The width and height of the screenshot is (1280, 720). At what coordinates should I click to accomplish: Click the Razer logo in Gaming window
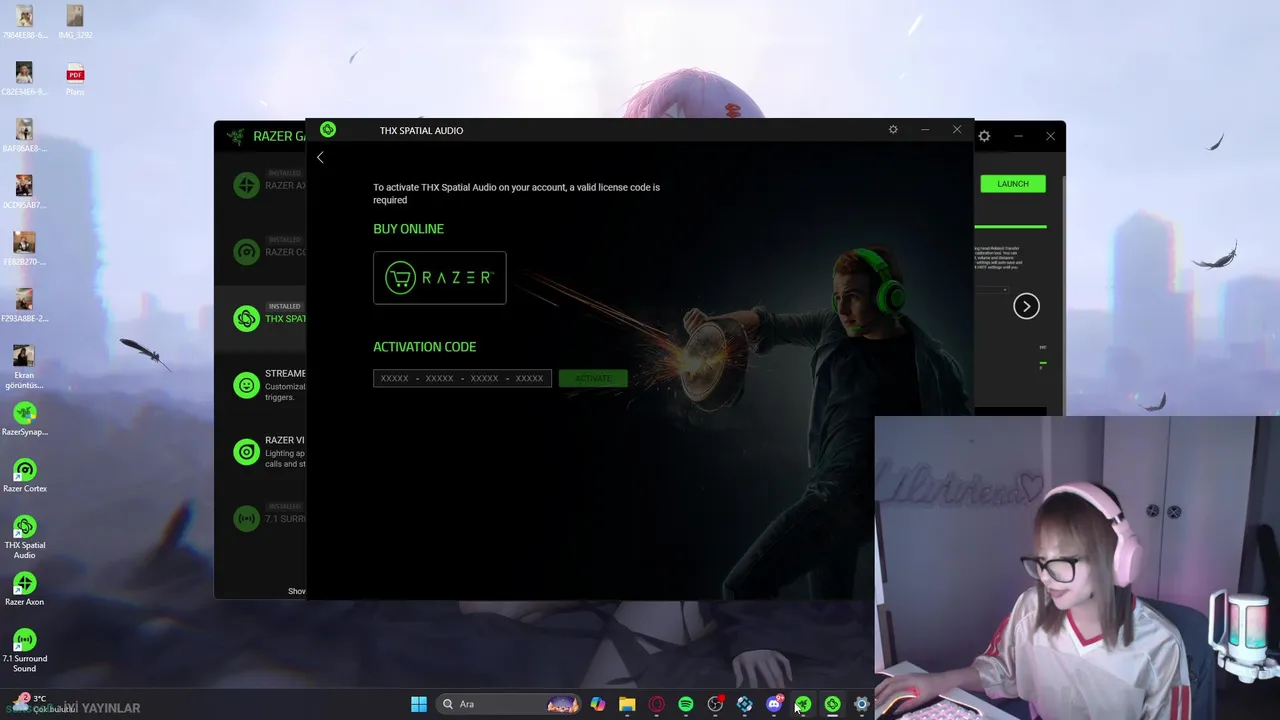click(236, 136)
